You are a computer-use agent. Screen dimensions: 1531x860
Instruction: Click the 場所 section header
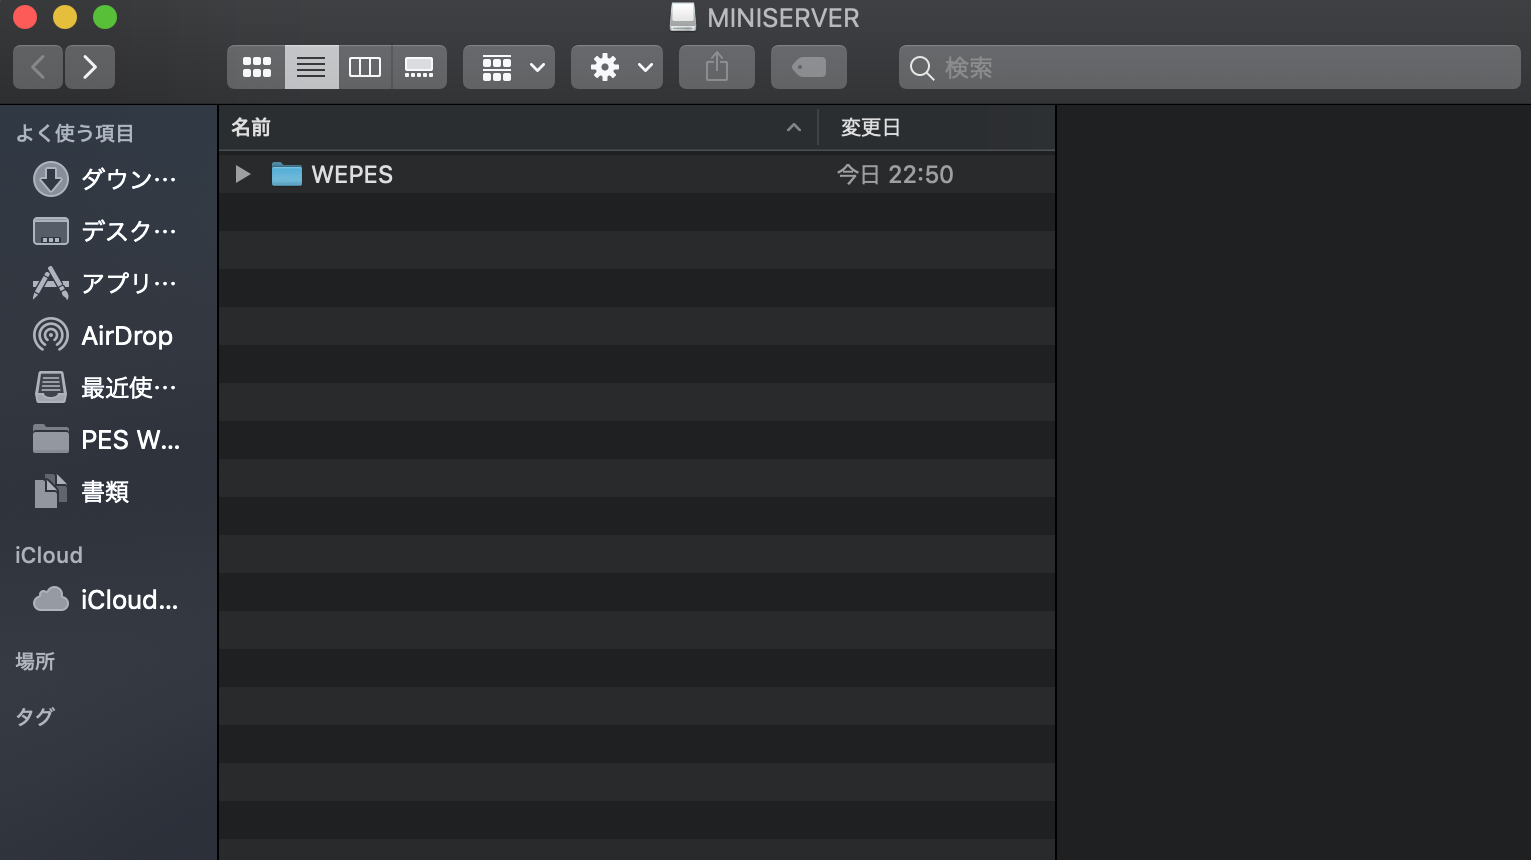(x=35, y=661)
